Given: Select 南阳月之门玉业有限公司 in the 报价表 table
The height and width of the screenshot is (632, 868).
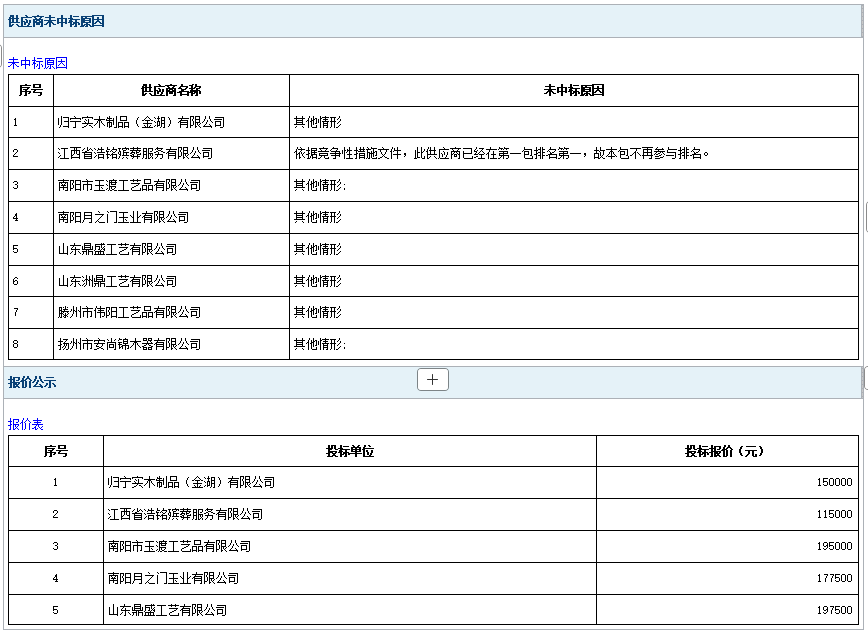Looking at the screenshot, I should [x=173, y=579].
